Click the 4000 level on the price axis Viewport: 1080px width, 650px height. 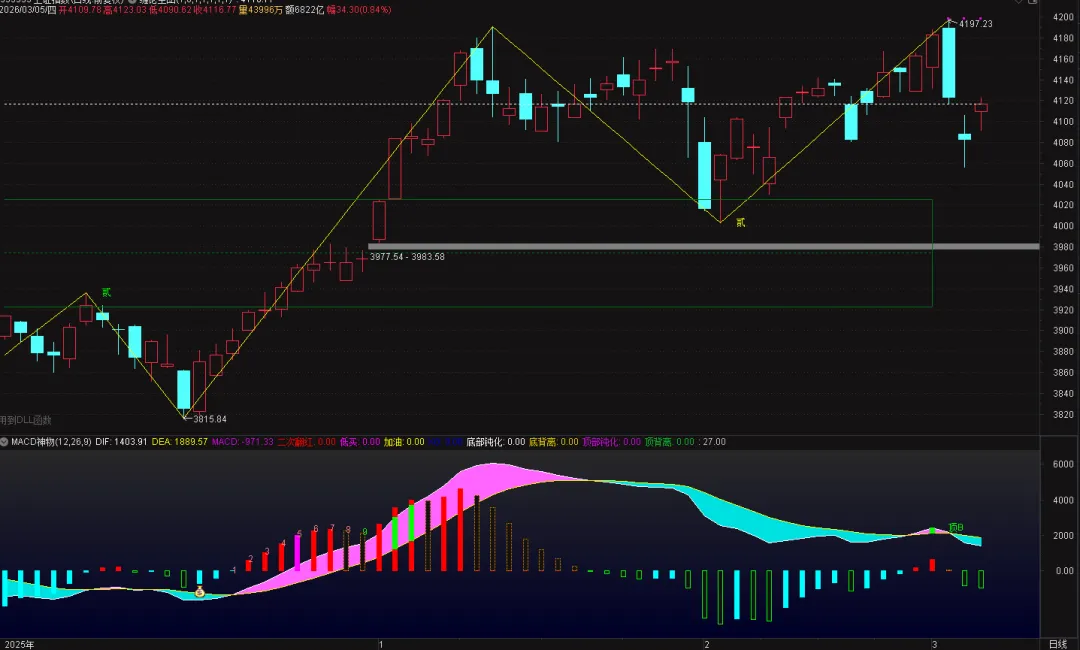coord(1063,226)
